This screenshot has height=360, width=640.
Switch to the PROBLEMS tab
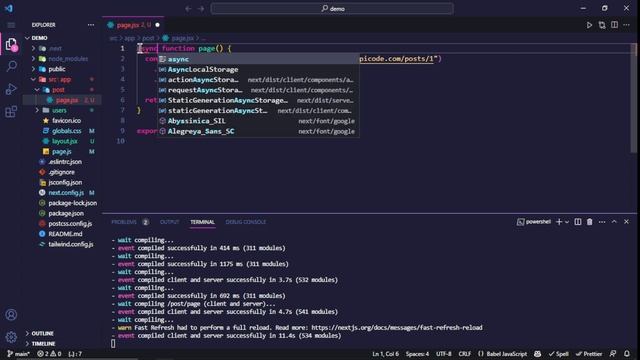124,222
